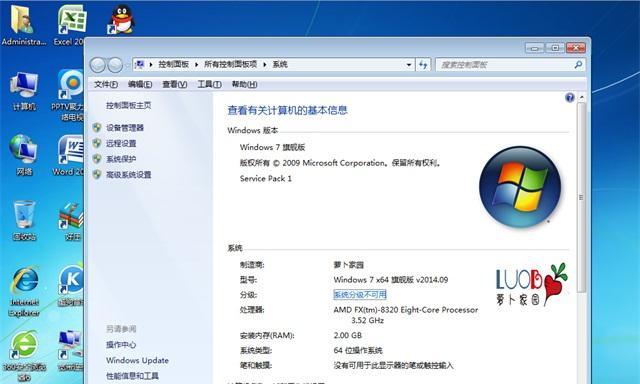The height and width of the screenshot is (384, 640).
Task: Click the control panel icon in address bar
Action: click(x=140, y=64)
